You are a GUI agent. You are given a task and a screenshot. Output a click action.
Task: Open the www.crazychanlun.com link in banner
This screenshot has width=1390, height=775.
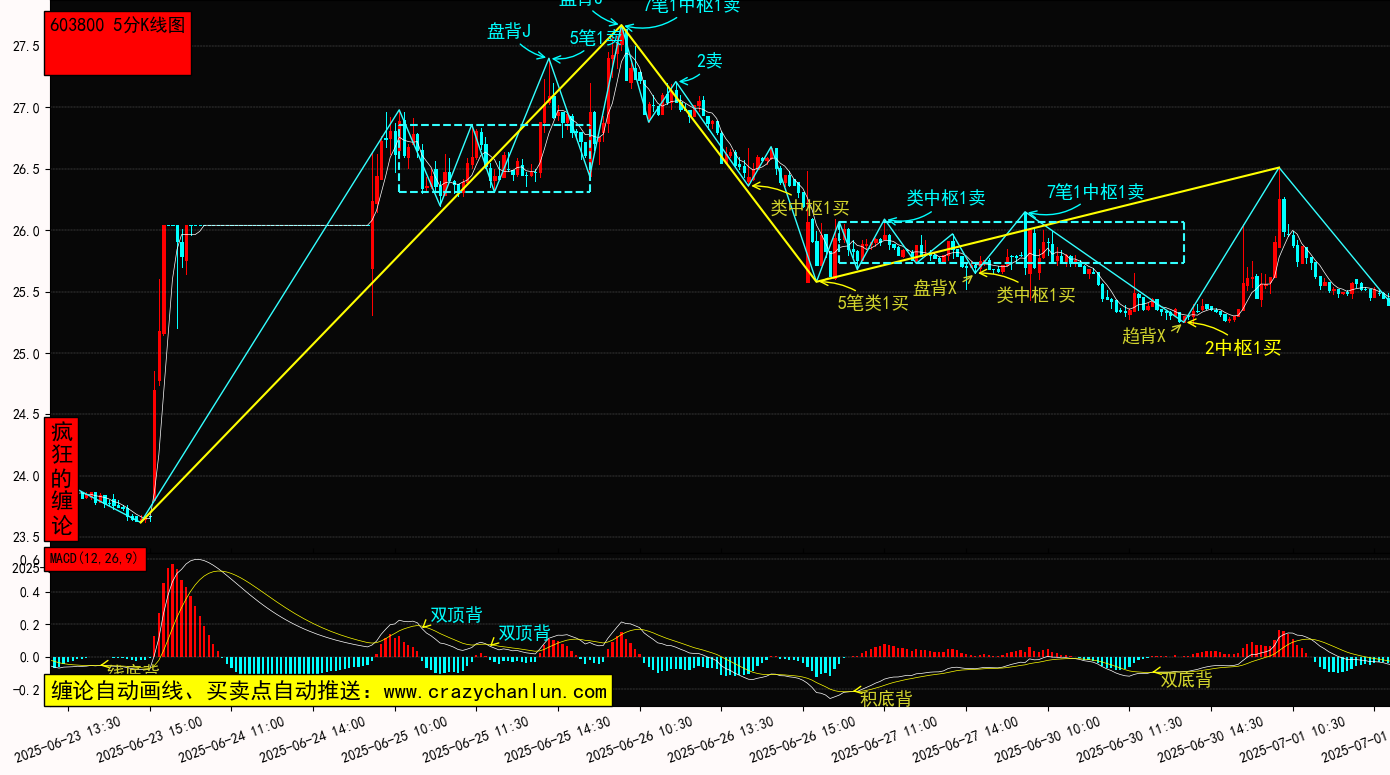[x=495, y=691]
